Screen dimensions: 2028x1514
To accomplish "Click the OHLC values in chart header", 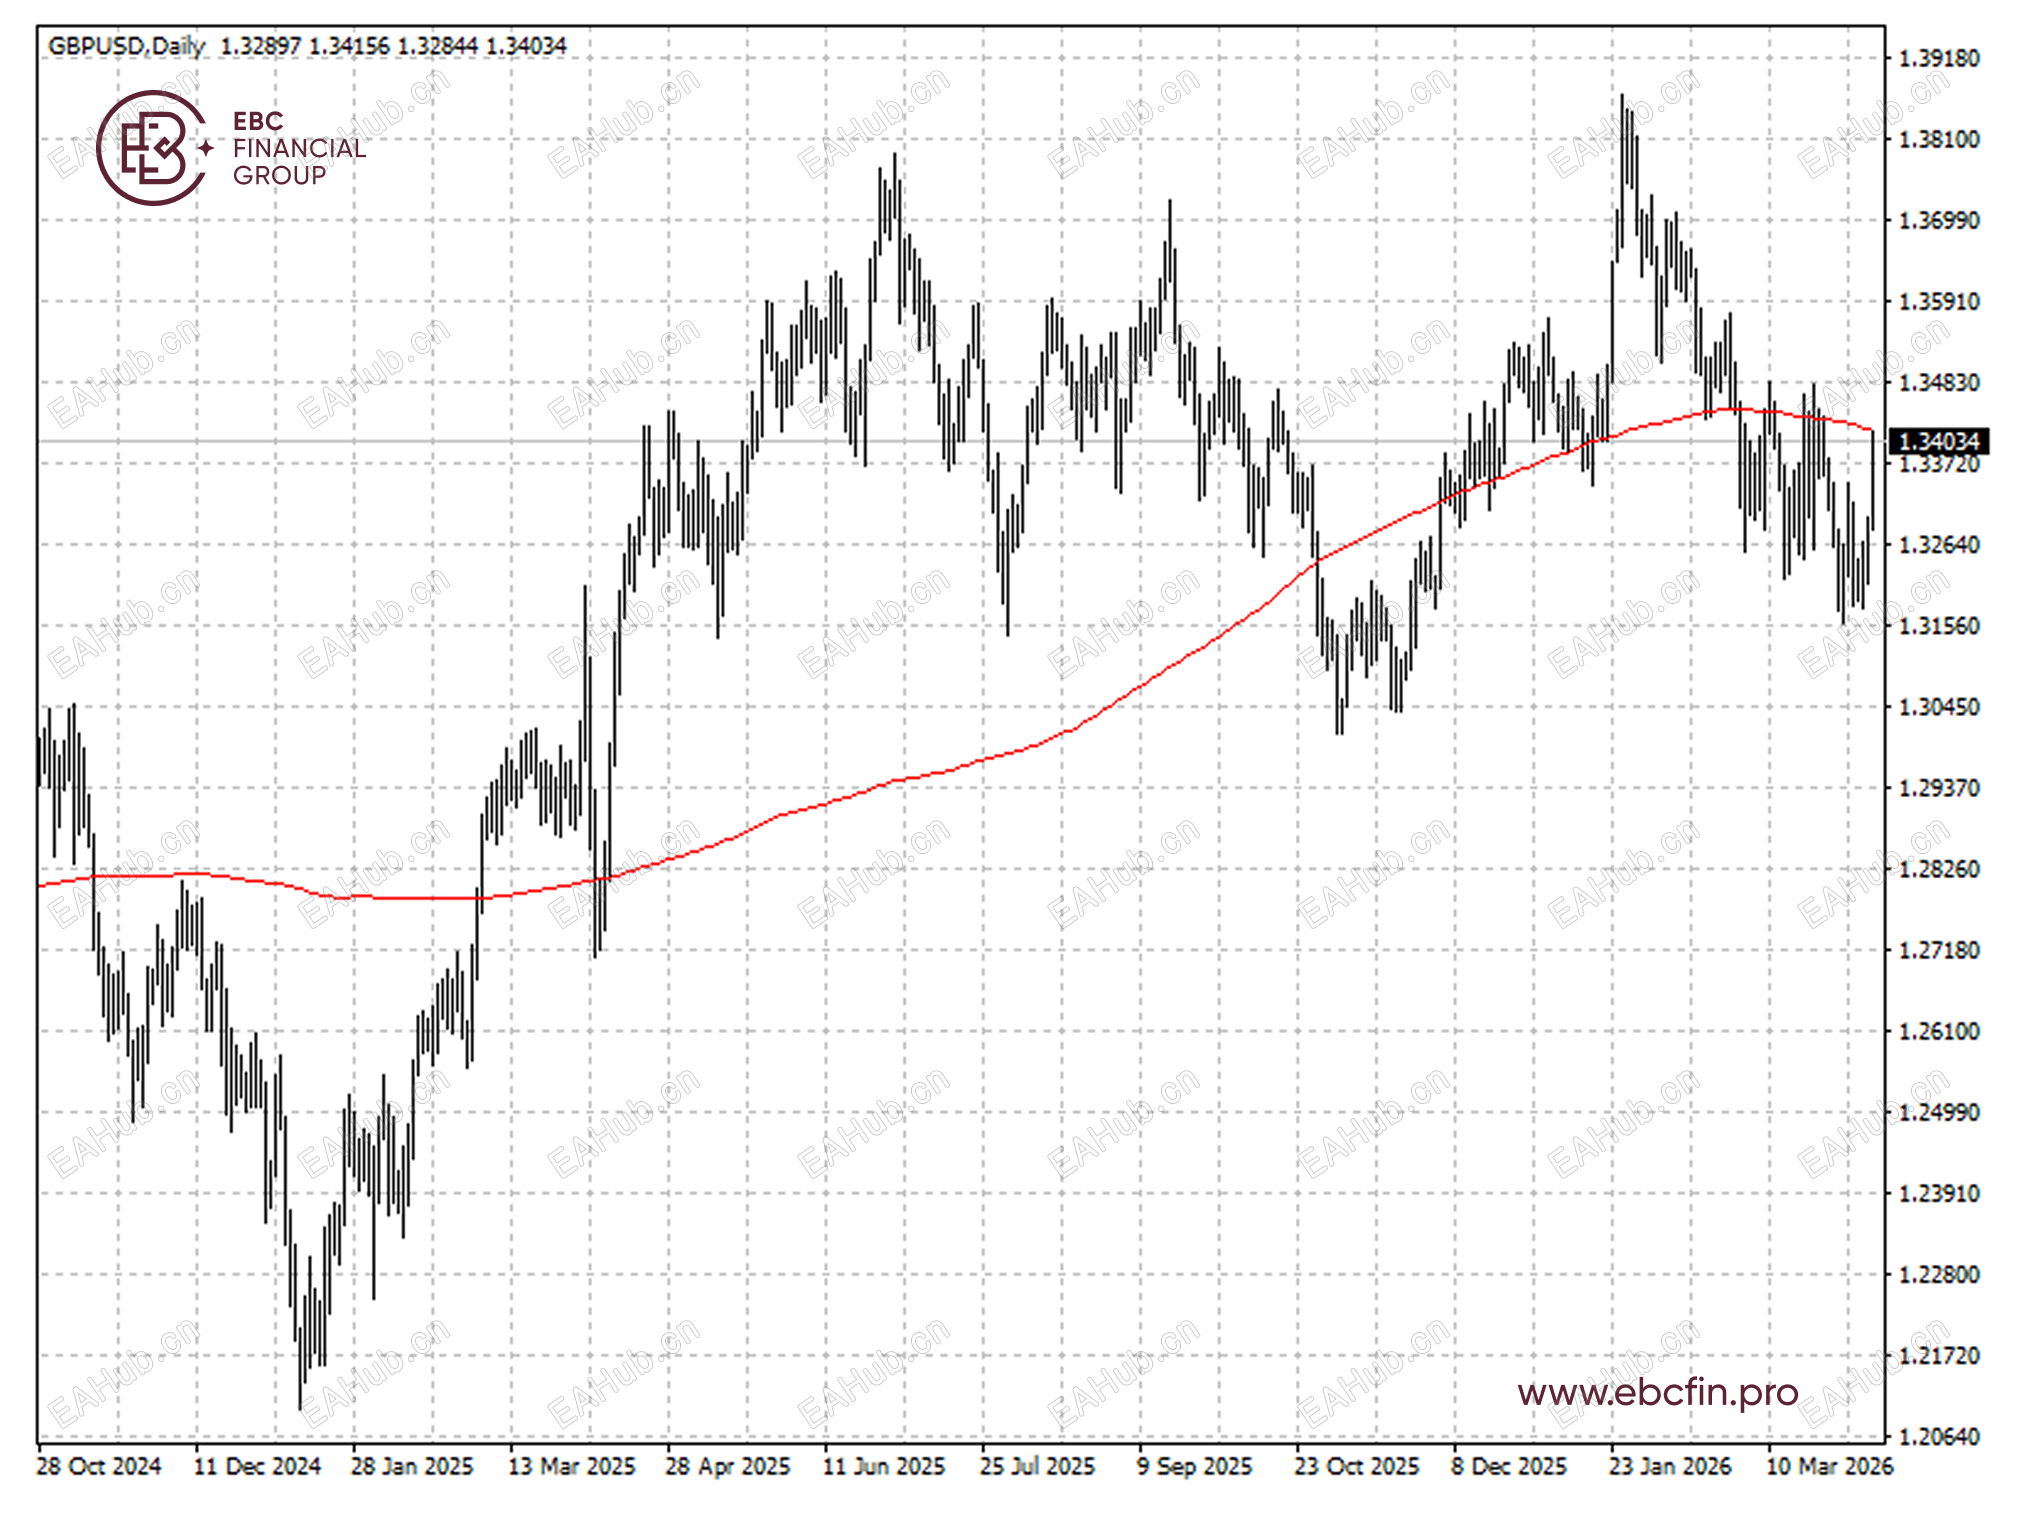I will 392,46.
